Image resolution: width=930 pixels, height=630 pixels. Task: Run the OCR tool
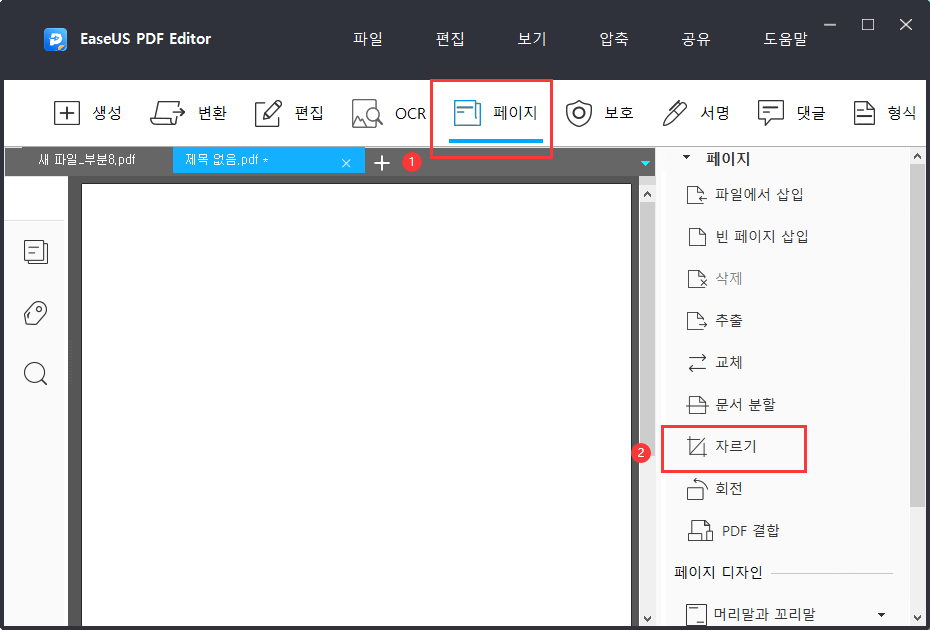tap(390, 113)
